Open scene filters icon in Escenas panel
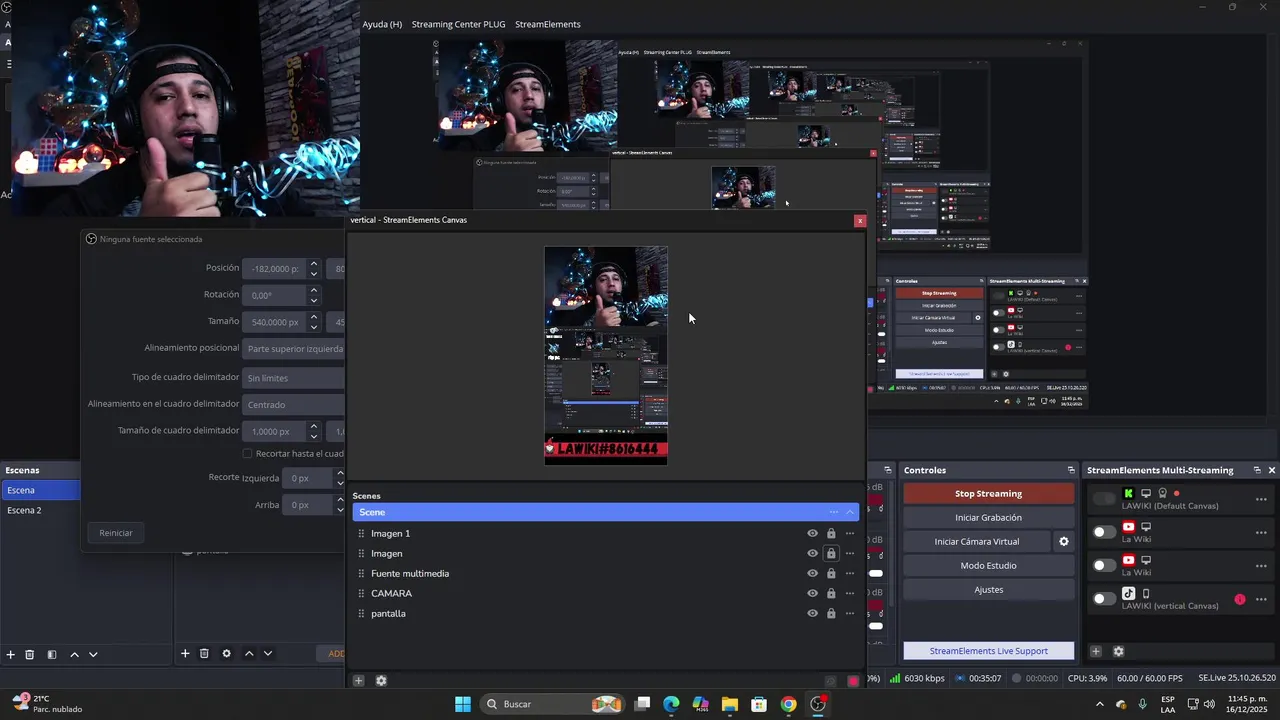1280x720 pixels. coord(52,654)
